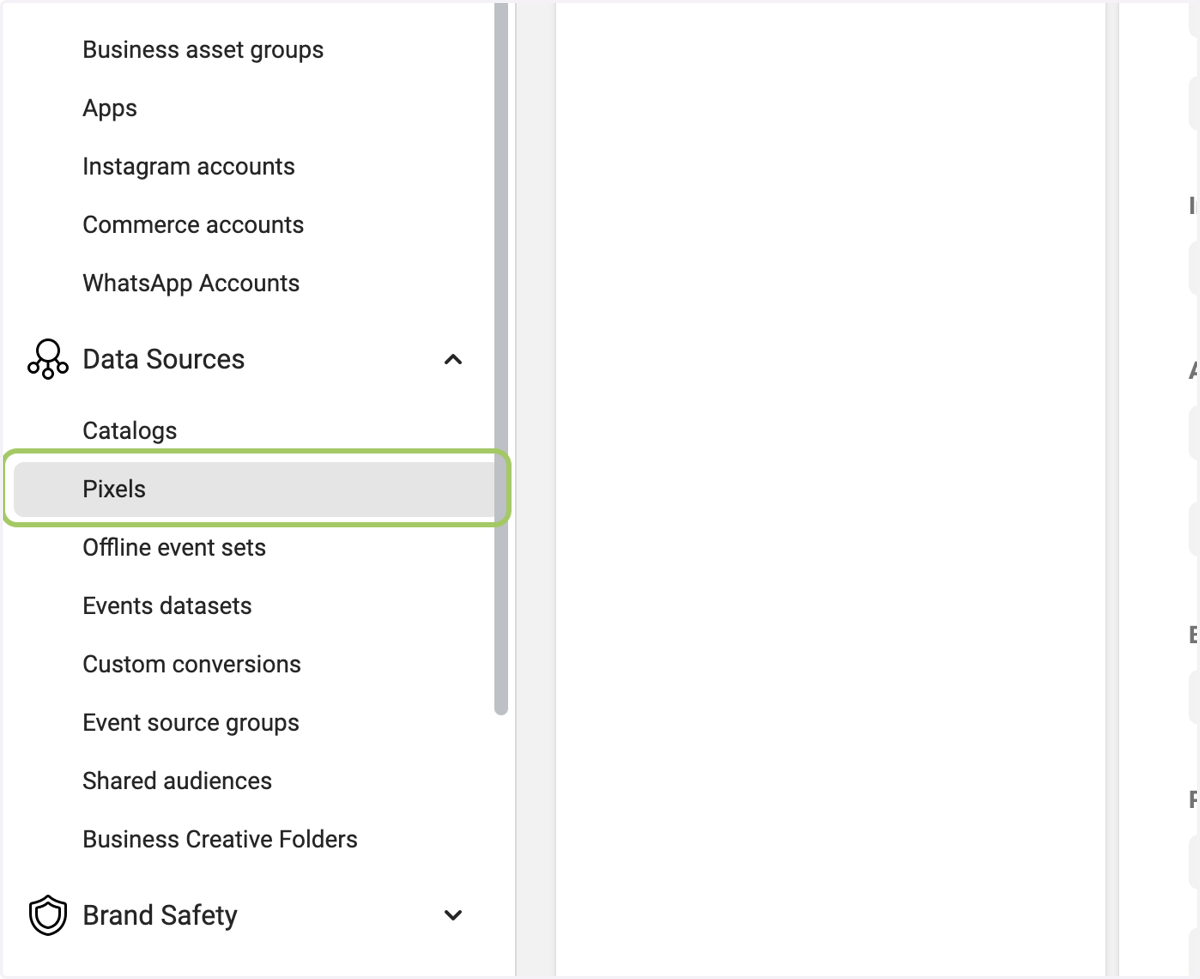The image size is (1200, 979).
Task: Open Custom conversions
Action: click(192, 664)
